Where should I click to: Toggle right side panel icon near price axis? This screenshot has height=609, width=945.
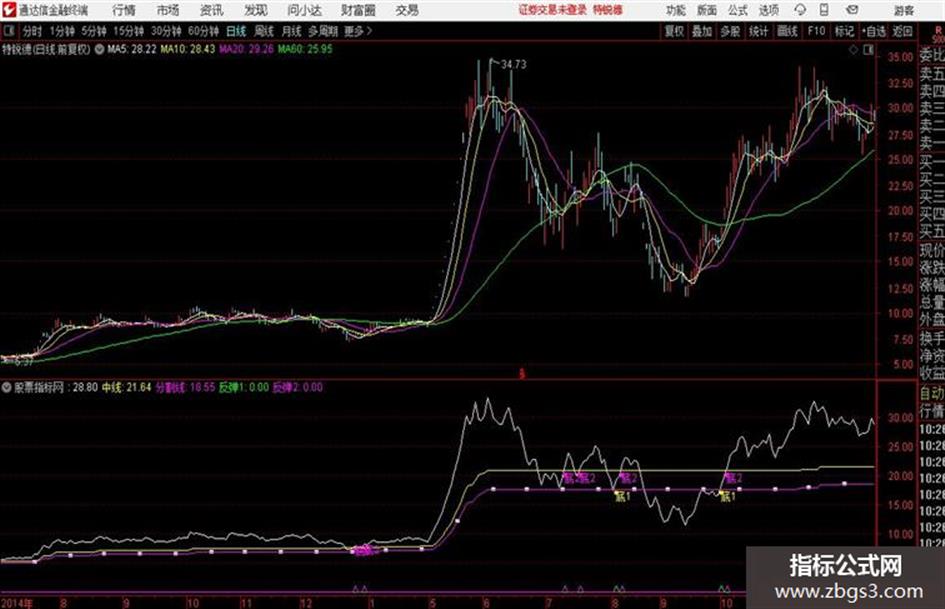pyautogui.click(x=868, y=50)
